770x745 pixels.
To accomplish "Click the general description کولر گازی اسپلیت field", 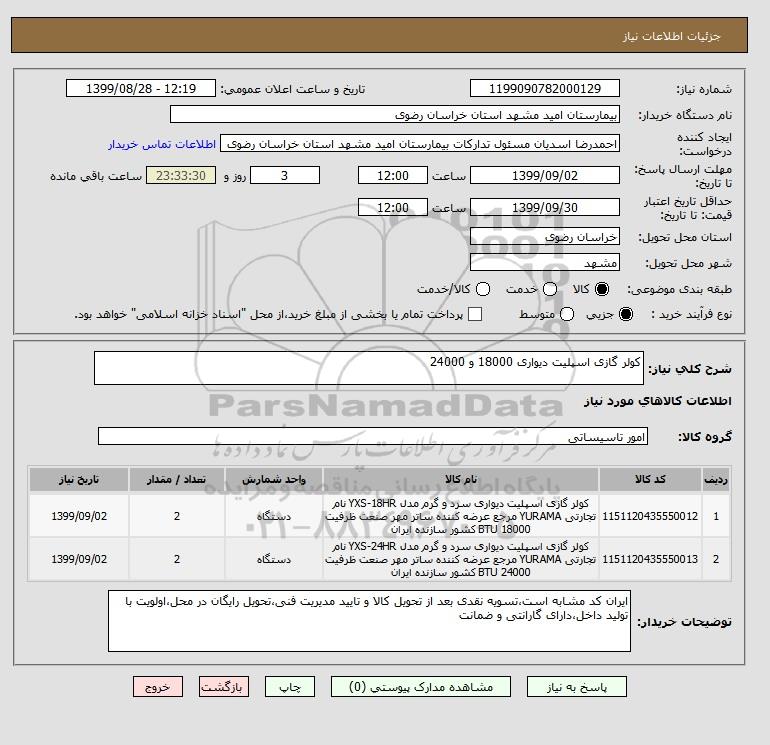I will [x=369, y=368].
